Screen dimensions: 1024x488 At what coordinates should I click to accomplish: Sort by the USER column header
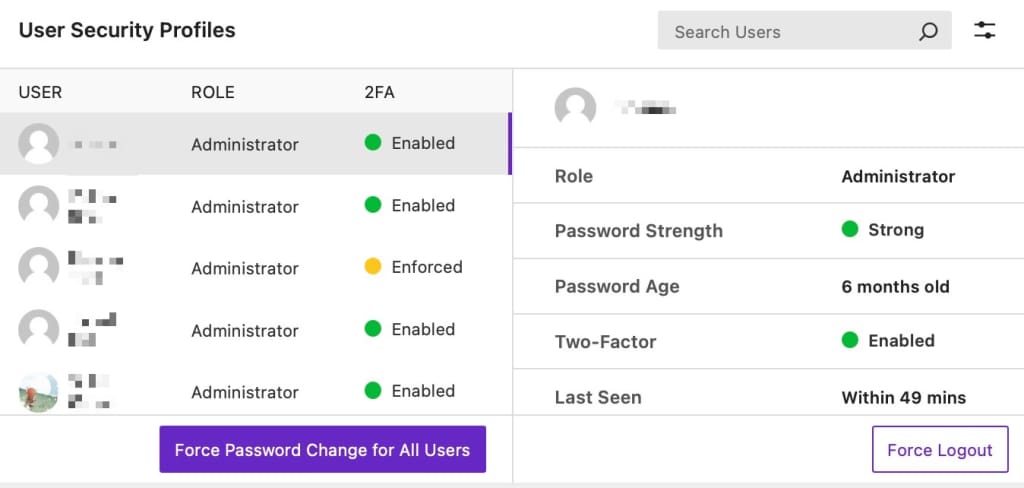tap(40, 92)
